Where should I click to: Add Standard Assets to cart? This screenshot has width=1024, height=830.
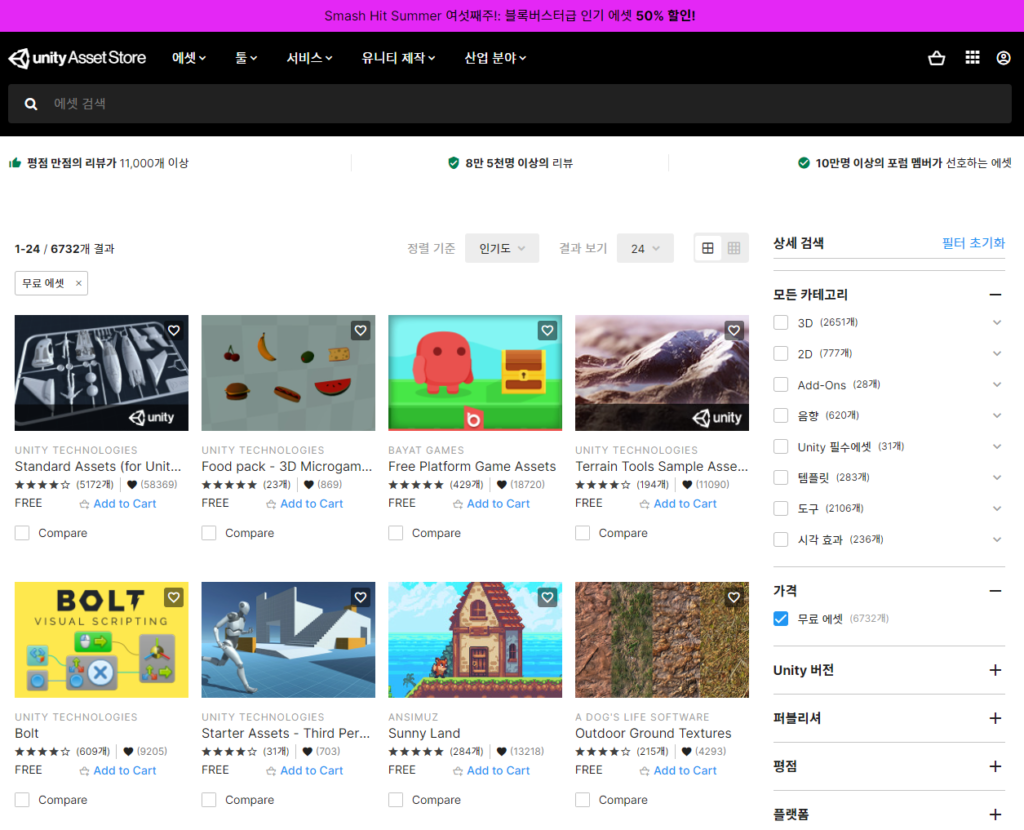(118, 503)
